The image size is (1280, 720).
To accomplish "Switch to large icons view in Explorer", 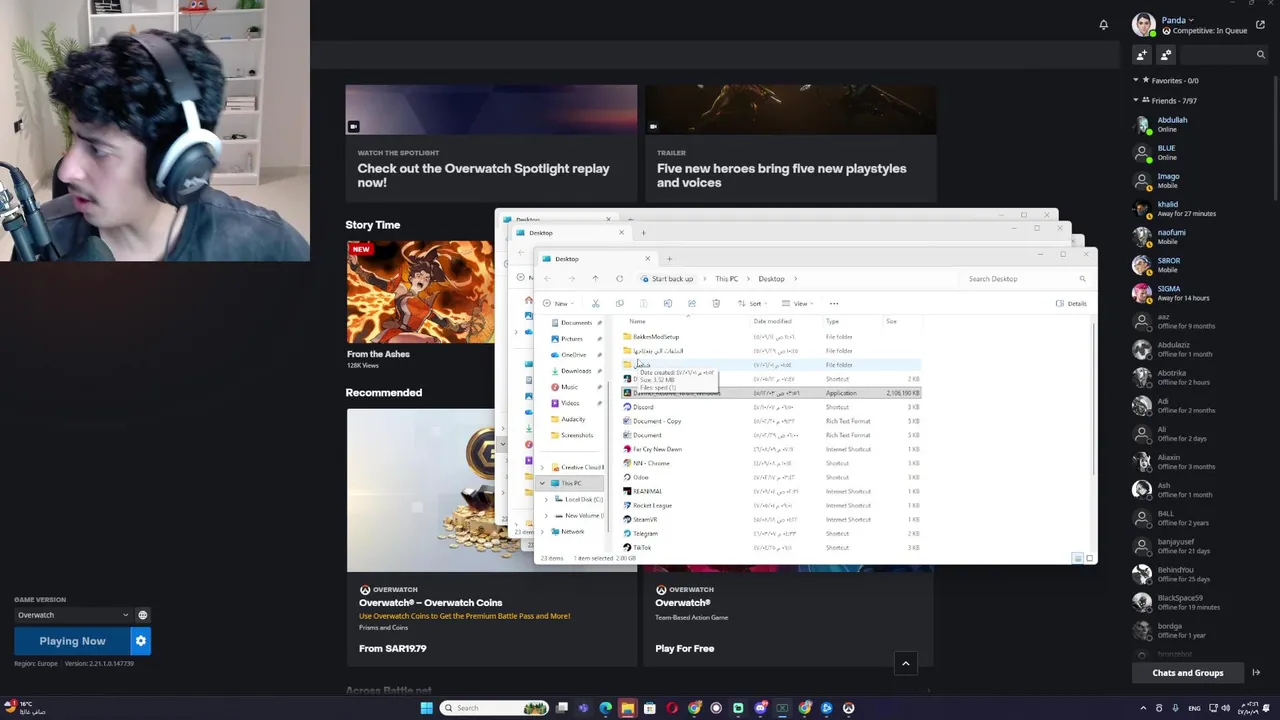I will 1089,558.
